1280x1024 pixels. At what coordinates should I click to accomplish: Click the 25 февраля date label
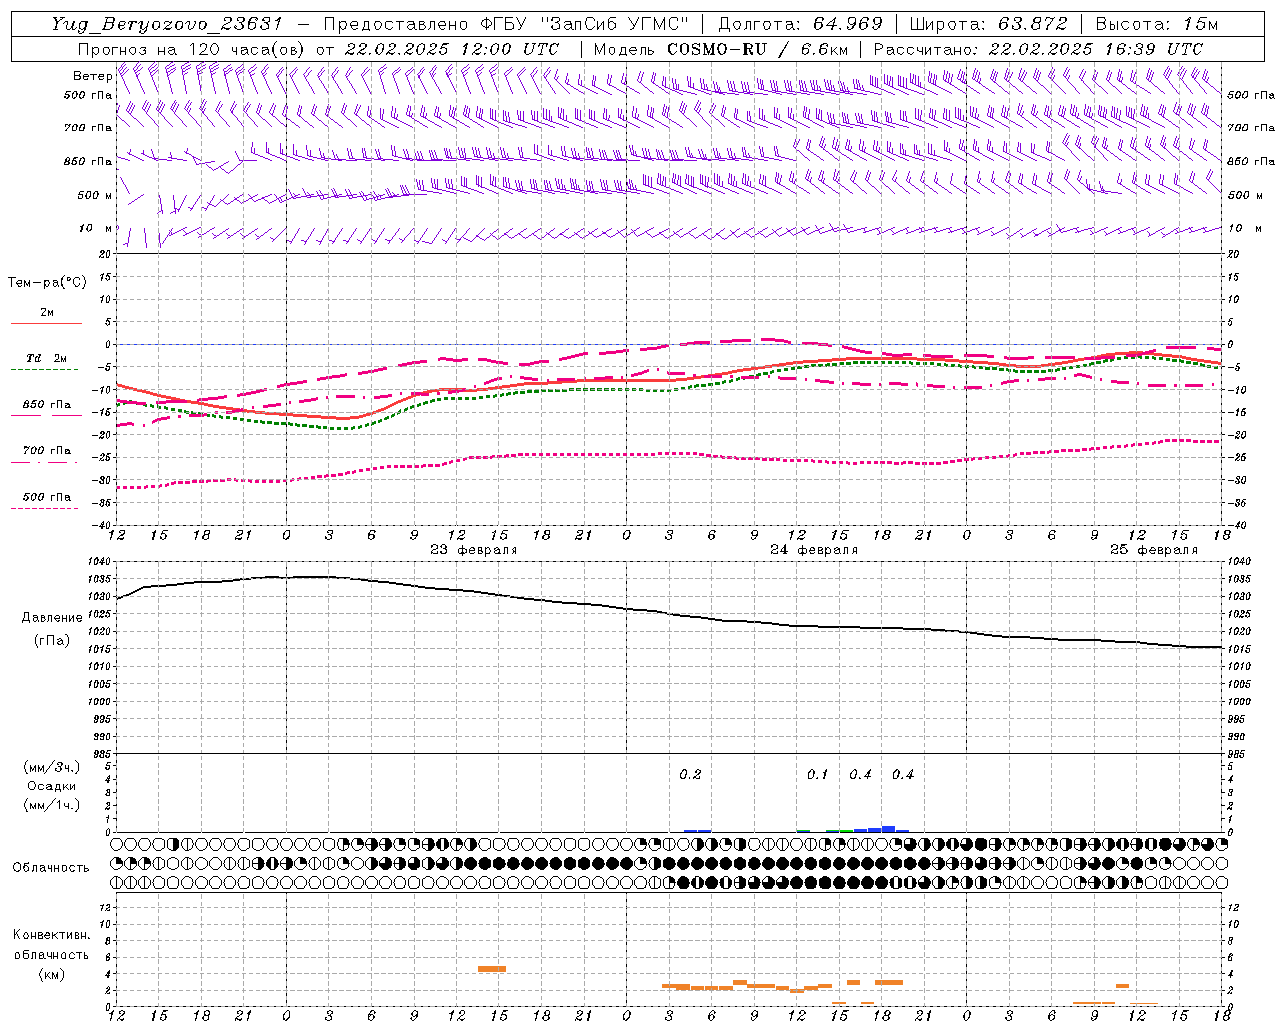(1154, 550)
